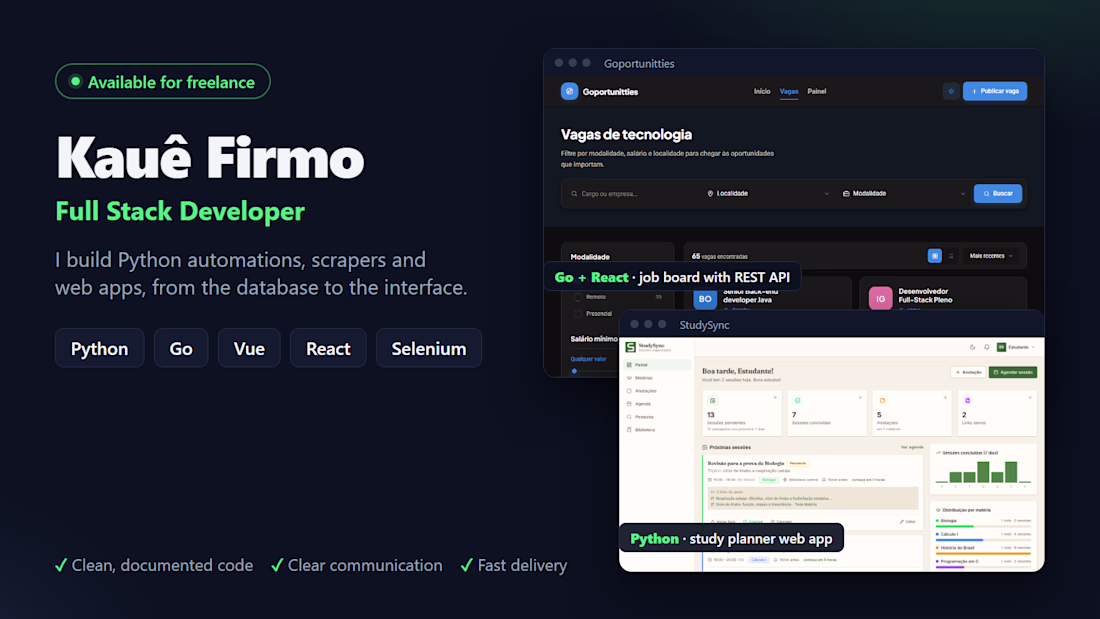
Task: Click the plus on the Sessões pendentes card
Action: (775, 398)
